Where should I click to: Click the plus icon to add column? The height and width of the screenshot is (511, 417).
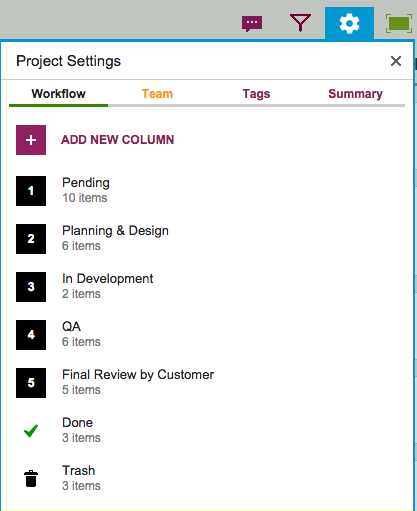(31, 140)
